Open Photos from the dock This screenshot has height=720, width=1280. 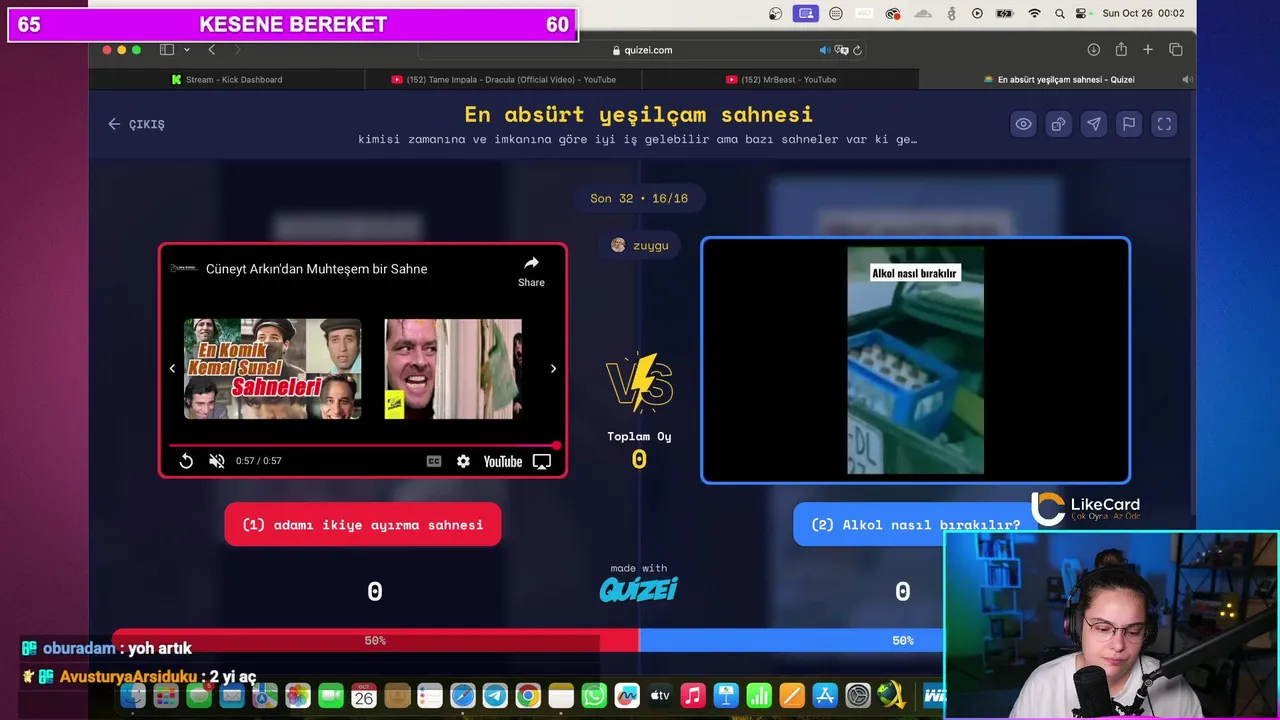tap(297, 696)
